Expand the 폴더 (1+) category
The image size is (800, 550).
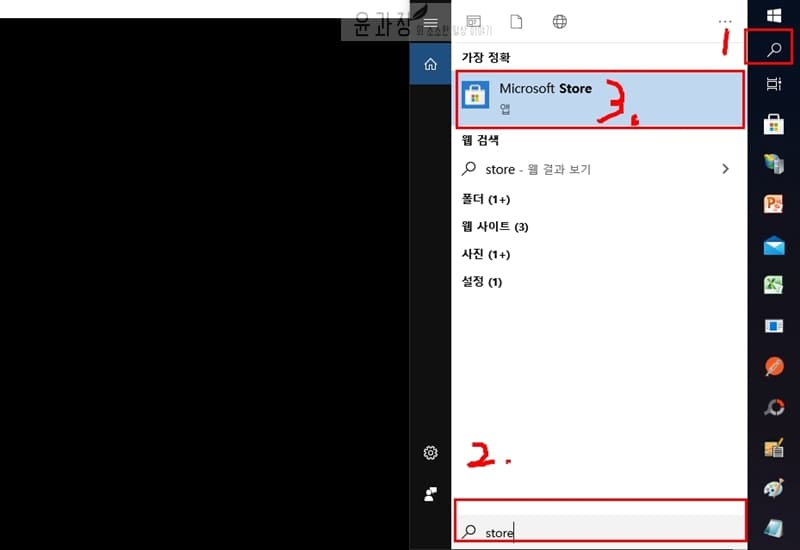[x=486, y=199]
